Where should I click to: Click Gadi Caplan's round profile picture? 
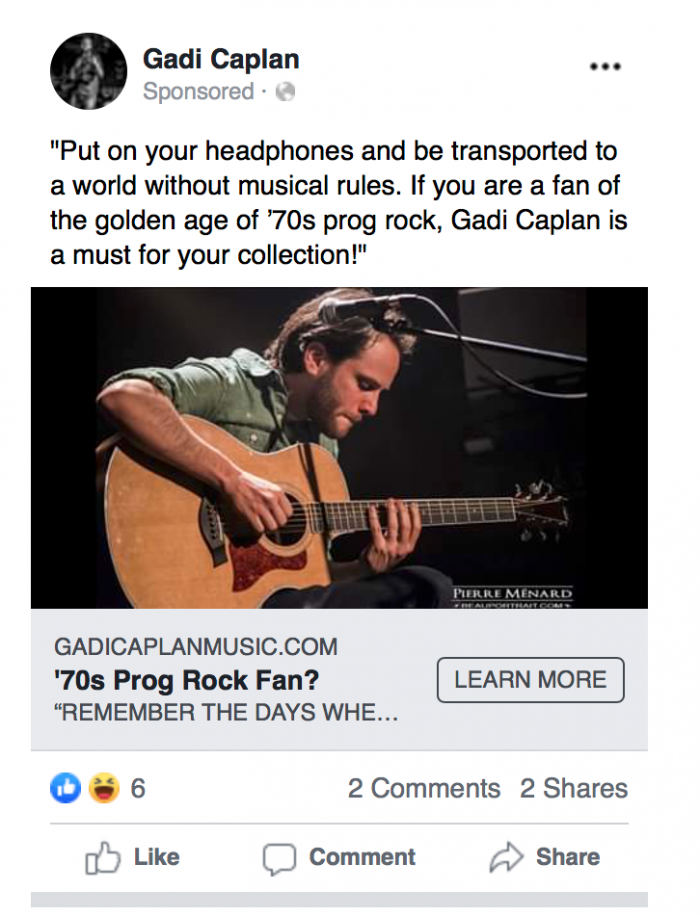pos(88,71)
